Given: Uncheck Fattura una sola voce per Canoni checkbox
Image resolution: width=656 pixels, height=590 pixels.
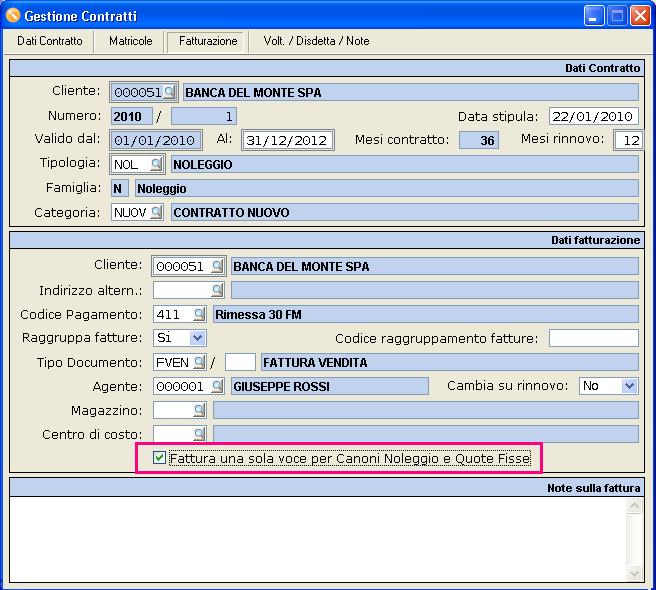Looking at the screenshot, I should (x=160, y=459).
